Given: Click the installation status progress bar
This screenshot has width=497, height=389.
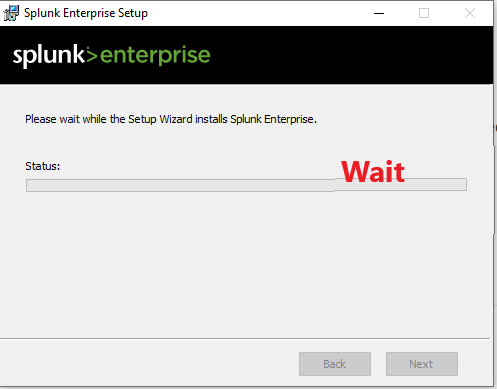Looking at the screenshot, I should point(246,185).
